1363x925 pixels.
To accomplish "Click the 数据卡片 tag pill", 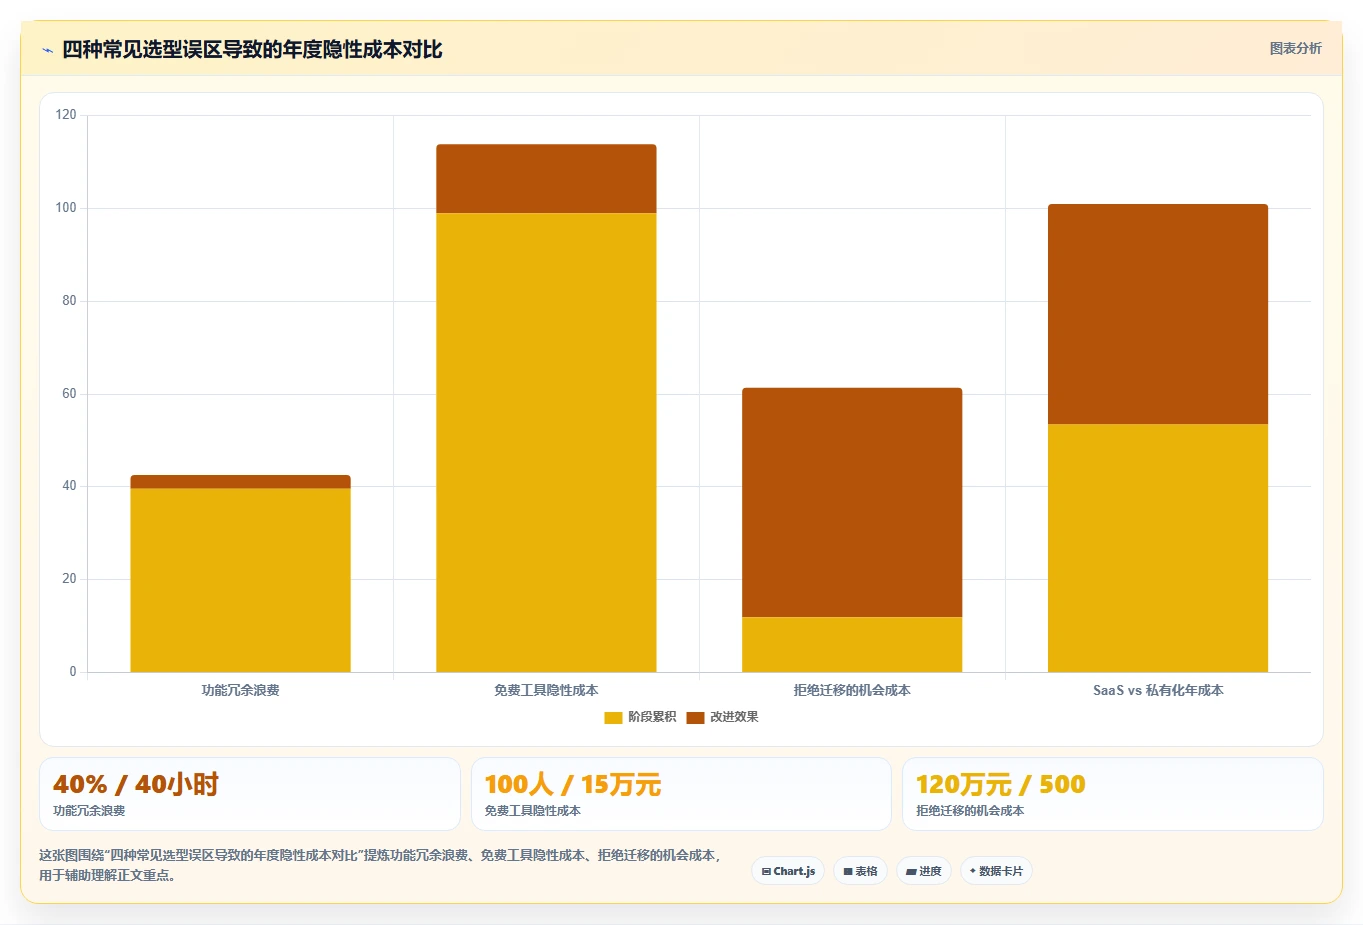I will click(x=996, y=871).
